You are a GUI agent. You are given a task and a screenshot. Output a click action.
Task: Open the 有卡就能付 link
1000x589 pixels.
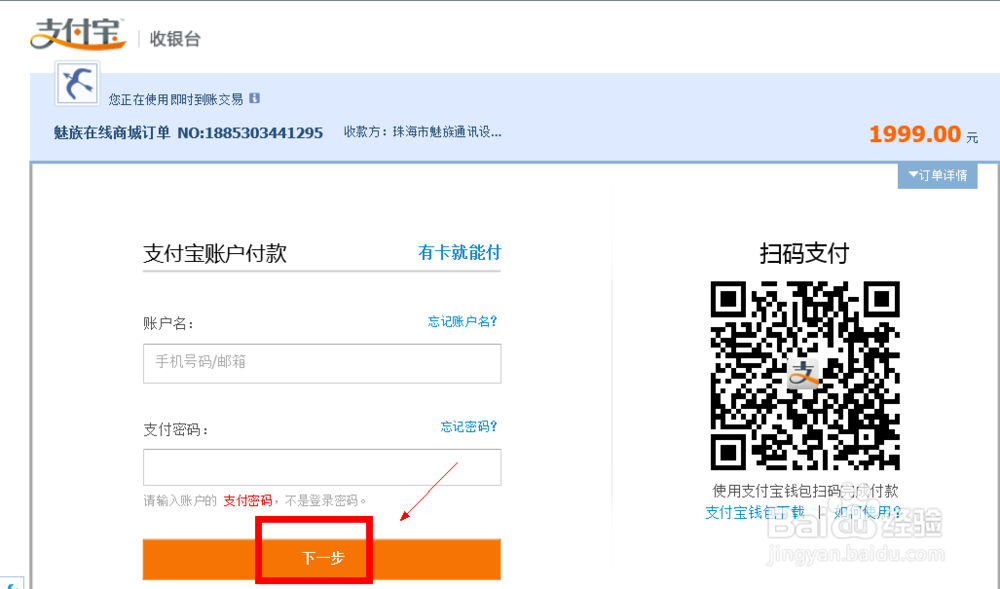pos(459,253)
